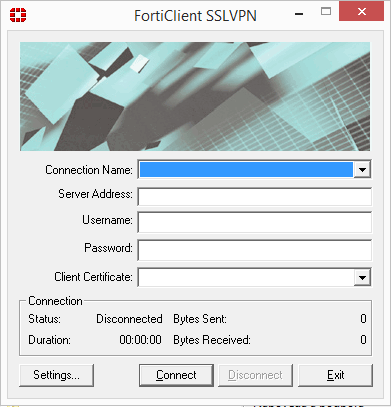Click the Connect button
Screen dimensions: 391x407
[x=176, y=375]
